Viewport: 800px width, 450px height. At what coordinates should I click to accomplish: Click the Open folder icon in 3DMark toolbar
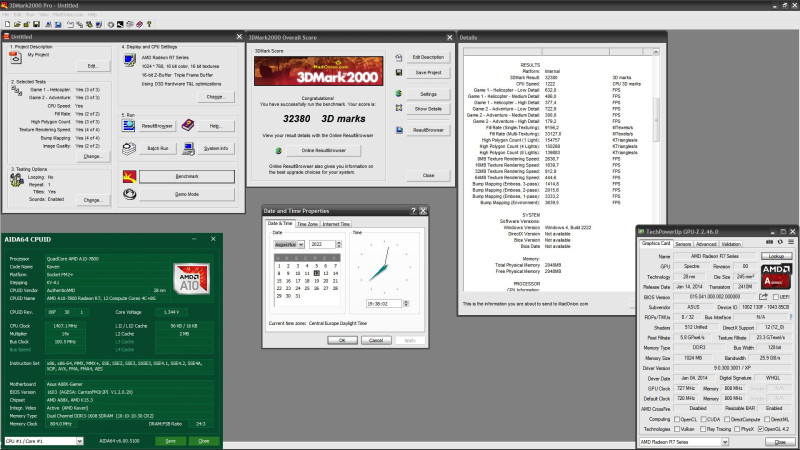point(17,24)
